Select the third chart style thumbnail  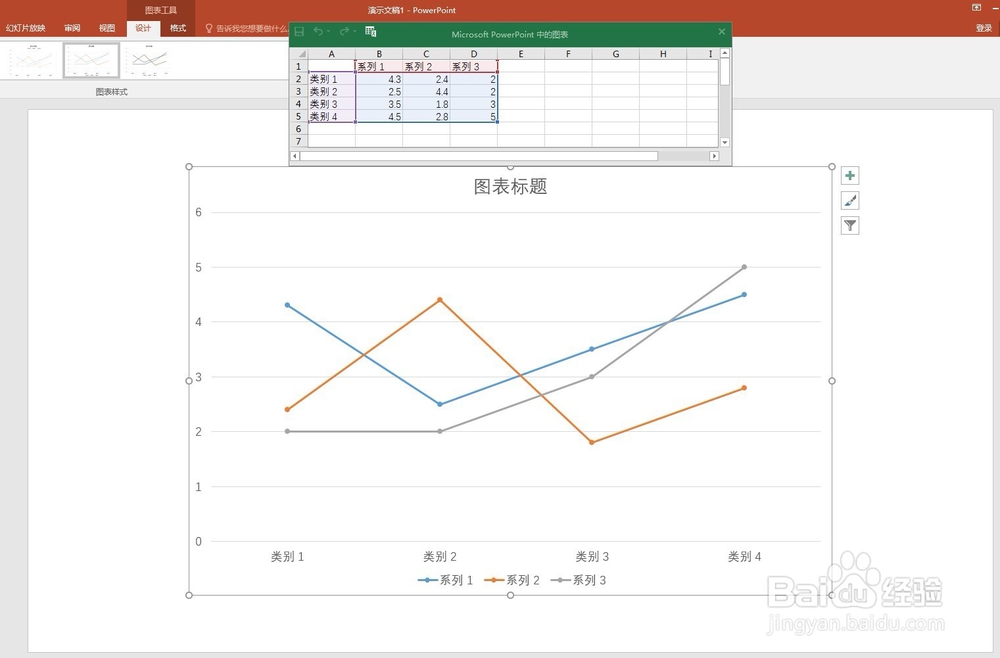(149, 61)
